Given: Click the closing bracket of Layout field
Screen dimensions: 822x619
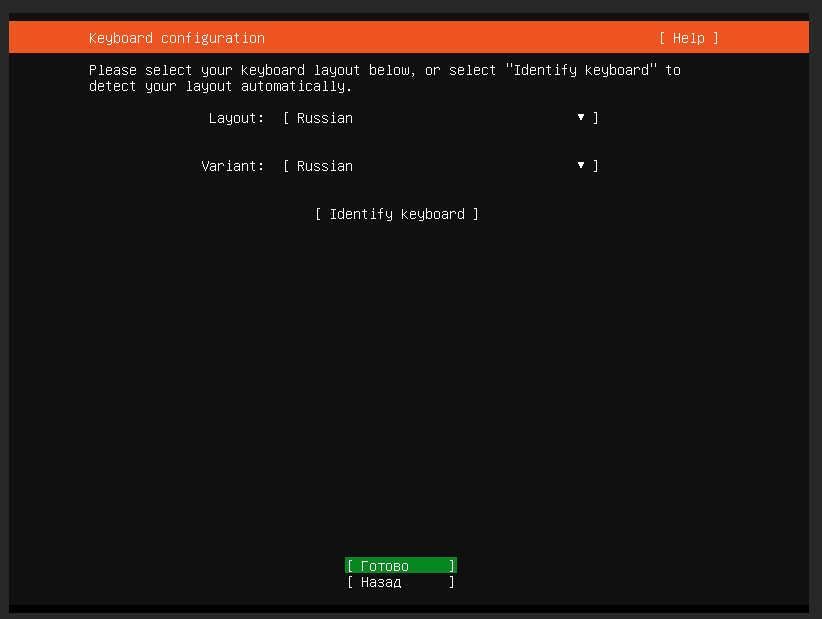Looking at the screenshot, I should click(596, 118).
